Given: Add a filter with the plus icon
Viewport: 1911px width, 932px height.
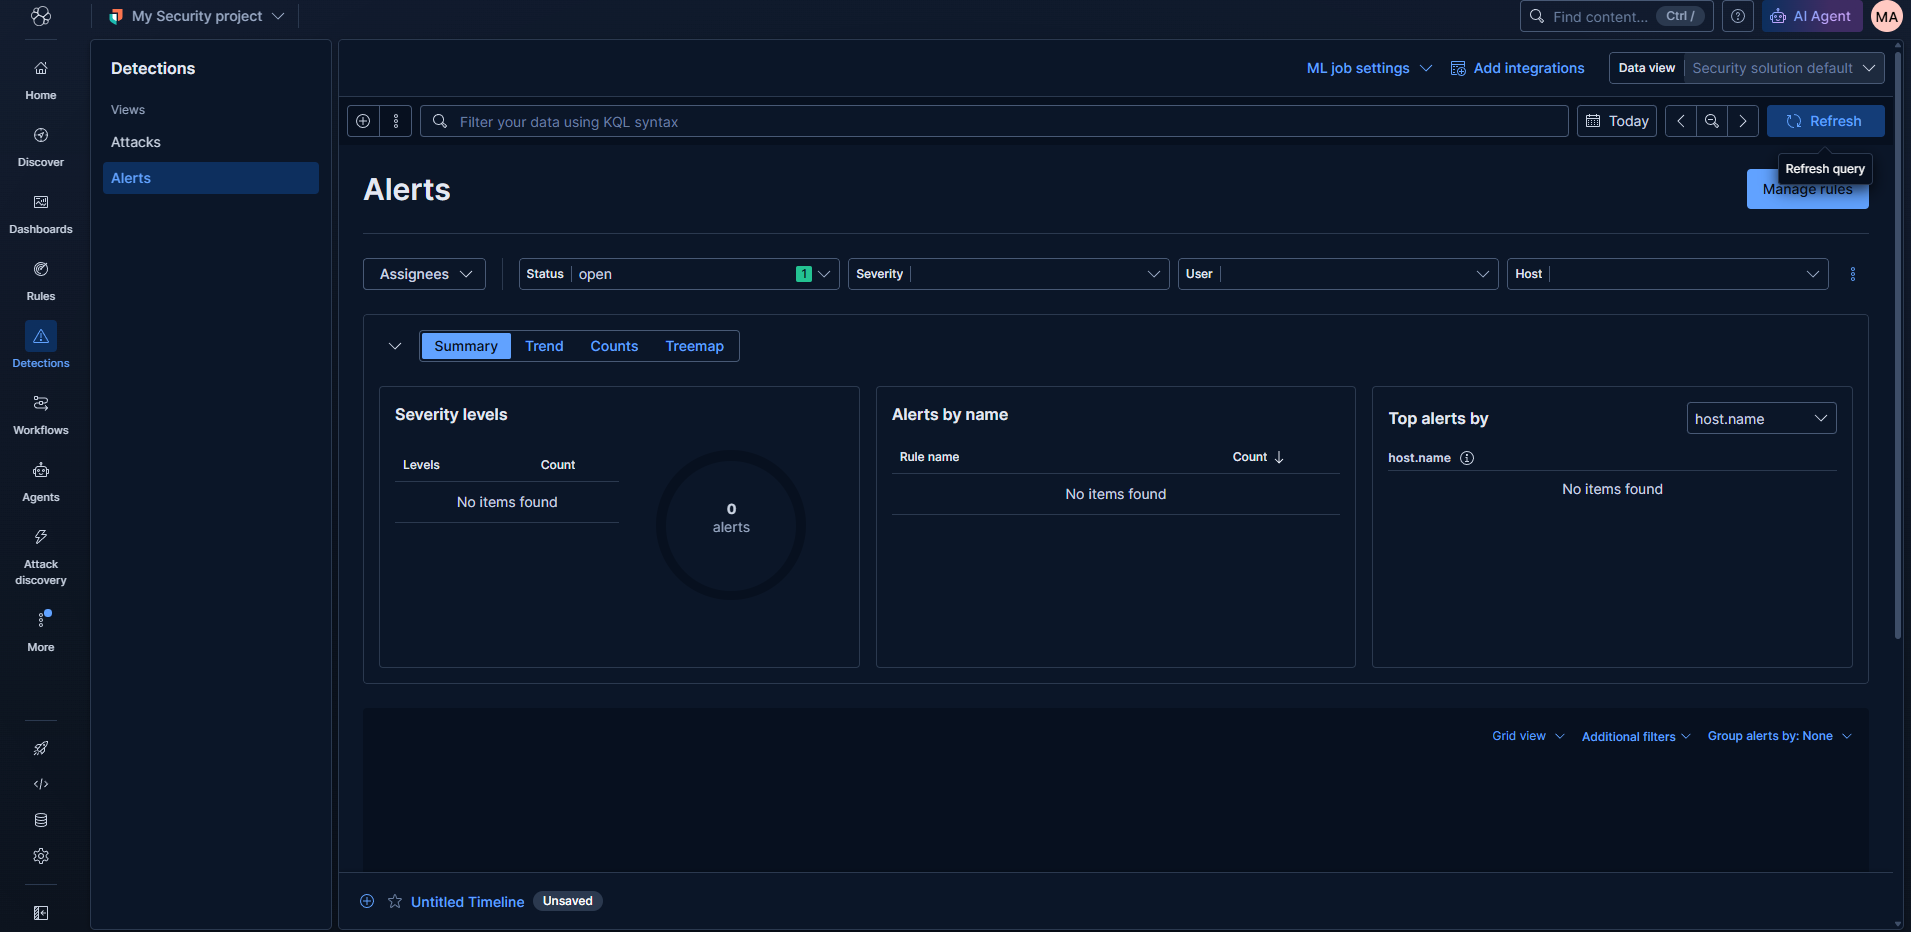Looking at the screenshot, I should pos(363,121).
